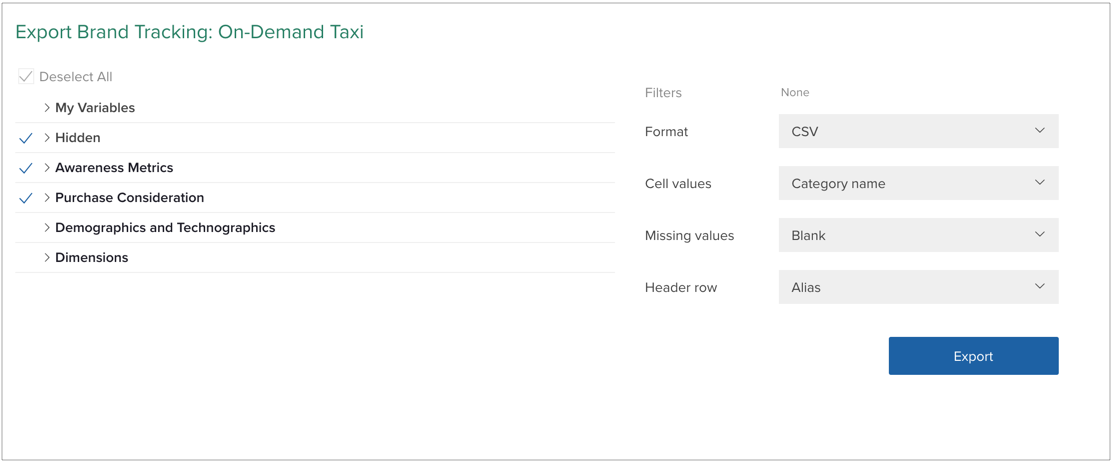This screenshot has height=462, width=1113.
Task: Expand Demographics and Technographics chevron
Action: pyautogui.click(x=47, y=227)
